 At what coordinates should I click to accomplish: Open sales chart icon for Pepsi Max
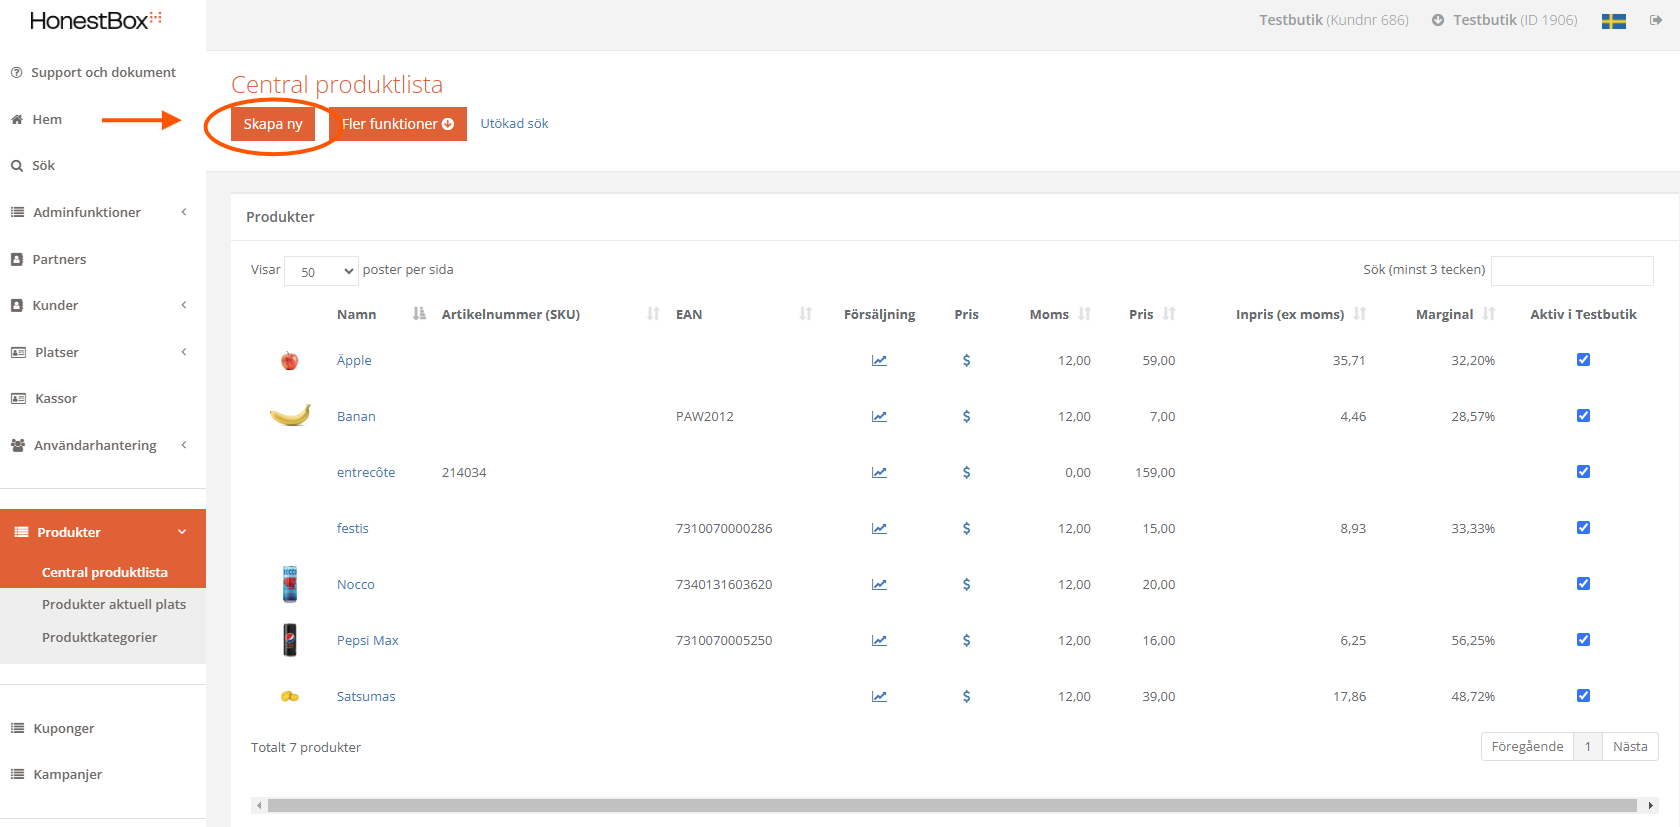pyautogui.click(x=879, y=641)
